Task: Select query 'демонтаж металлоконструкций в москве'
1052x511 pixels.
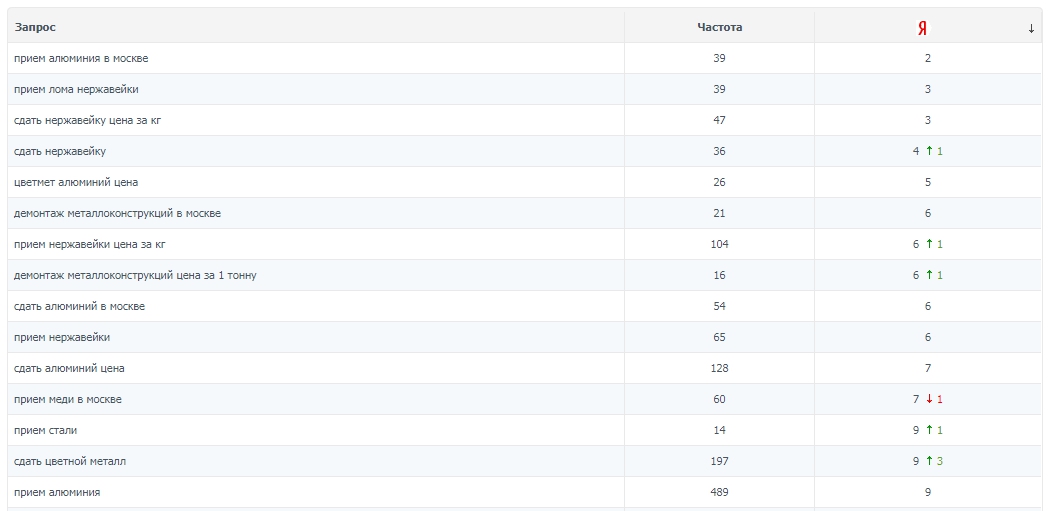Action: [x=117, y=213]
